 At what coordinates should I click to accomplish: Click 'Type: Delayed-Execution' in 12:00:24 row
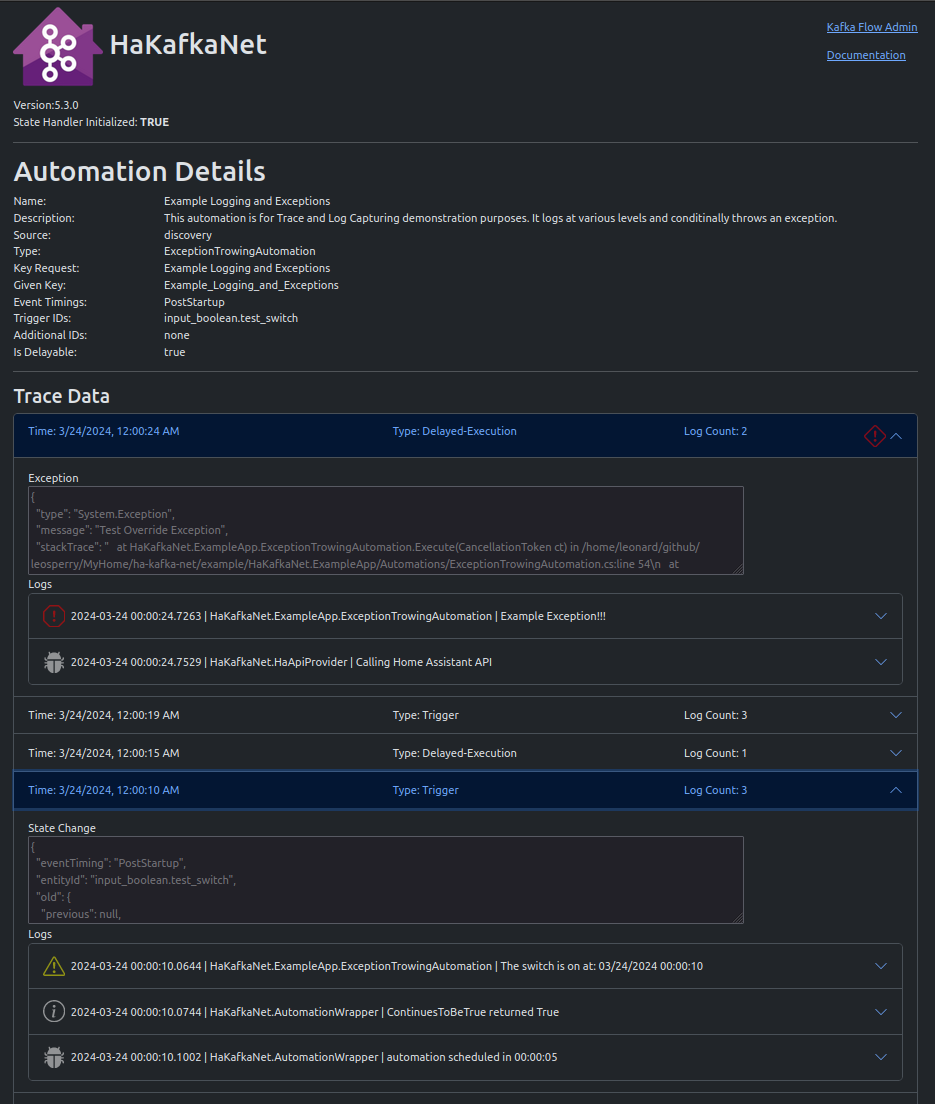[x=454, y=431]
